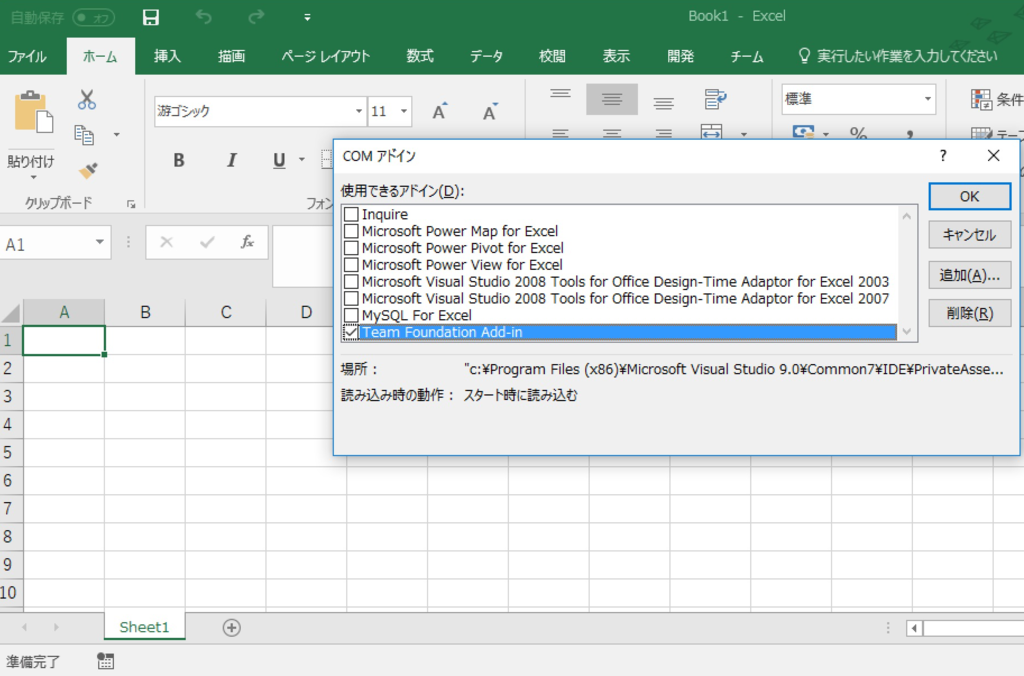The height and width of the screenshot is (676, 1024).
Task: Check Microsoft Power Map for Excel
Action: coord(351,231)
